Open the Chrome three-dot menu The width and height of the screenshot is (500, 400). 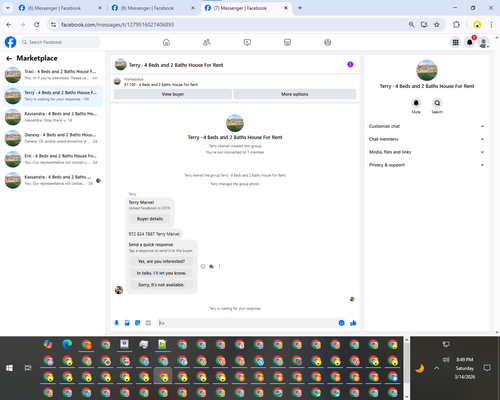[x=491, y=25]
